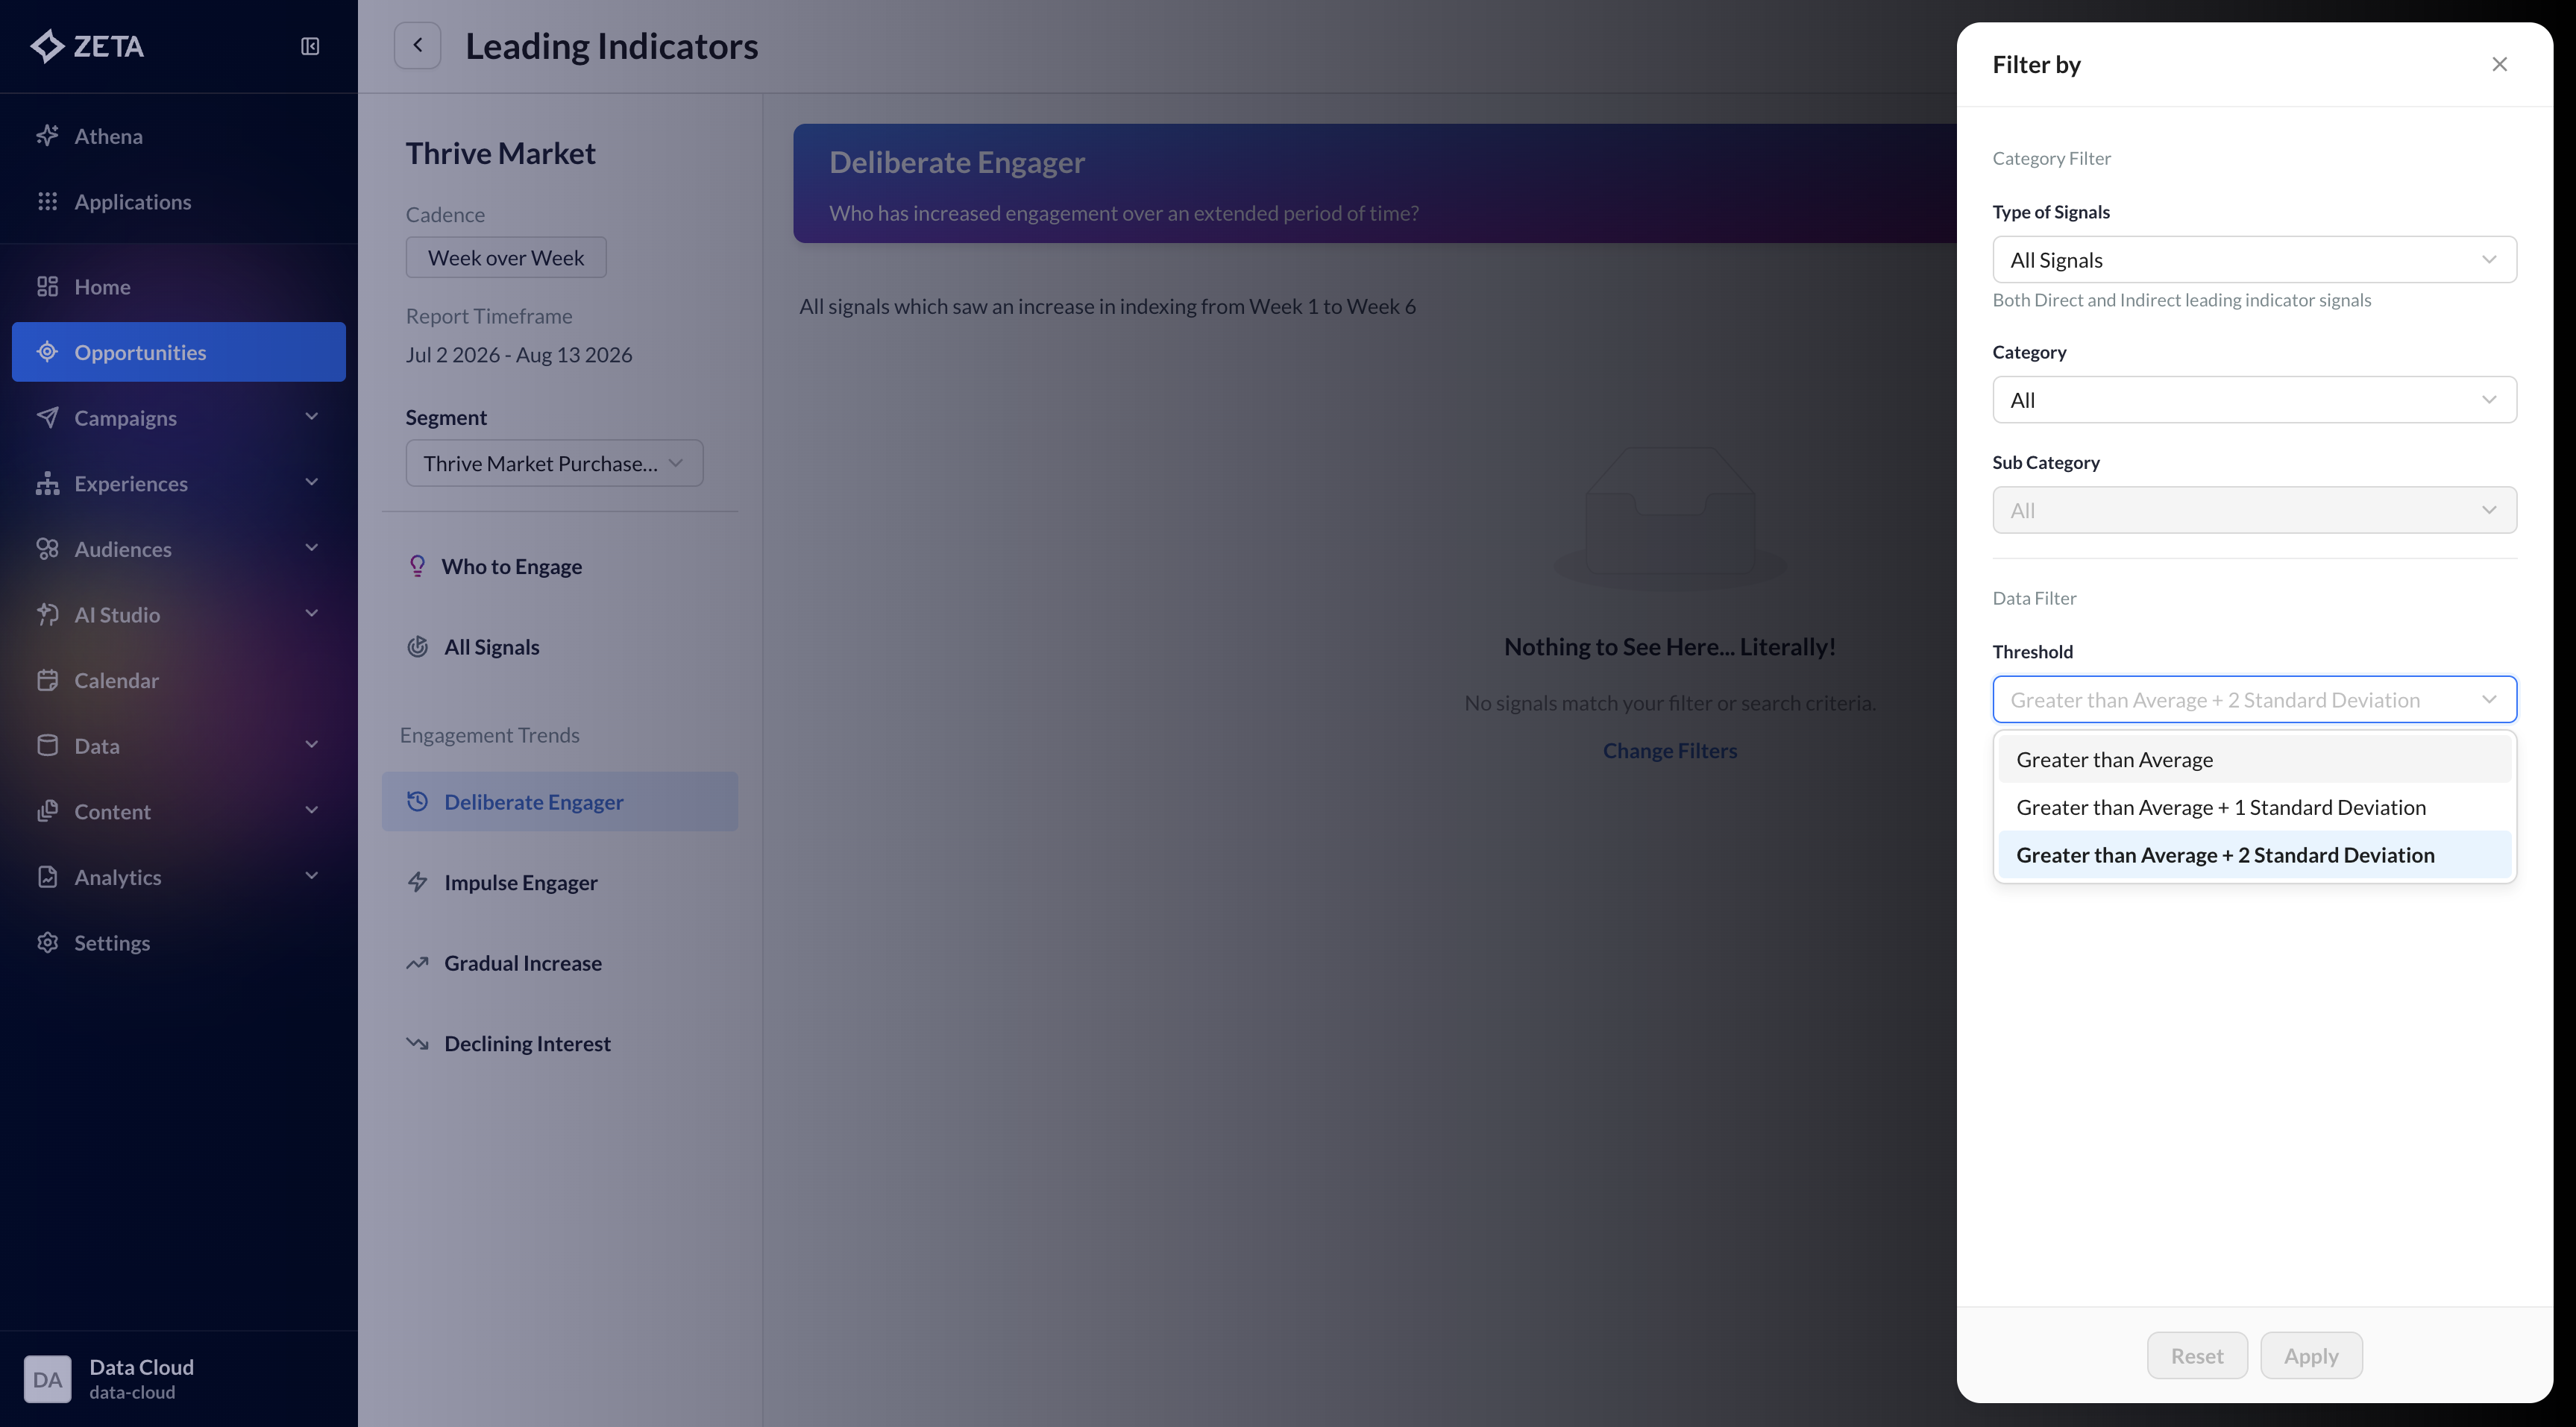Select Greater than Average + 2 Standard Deviation
2576x1427 pixels.
(2254, 855)
